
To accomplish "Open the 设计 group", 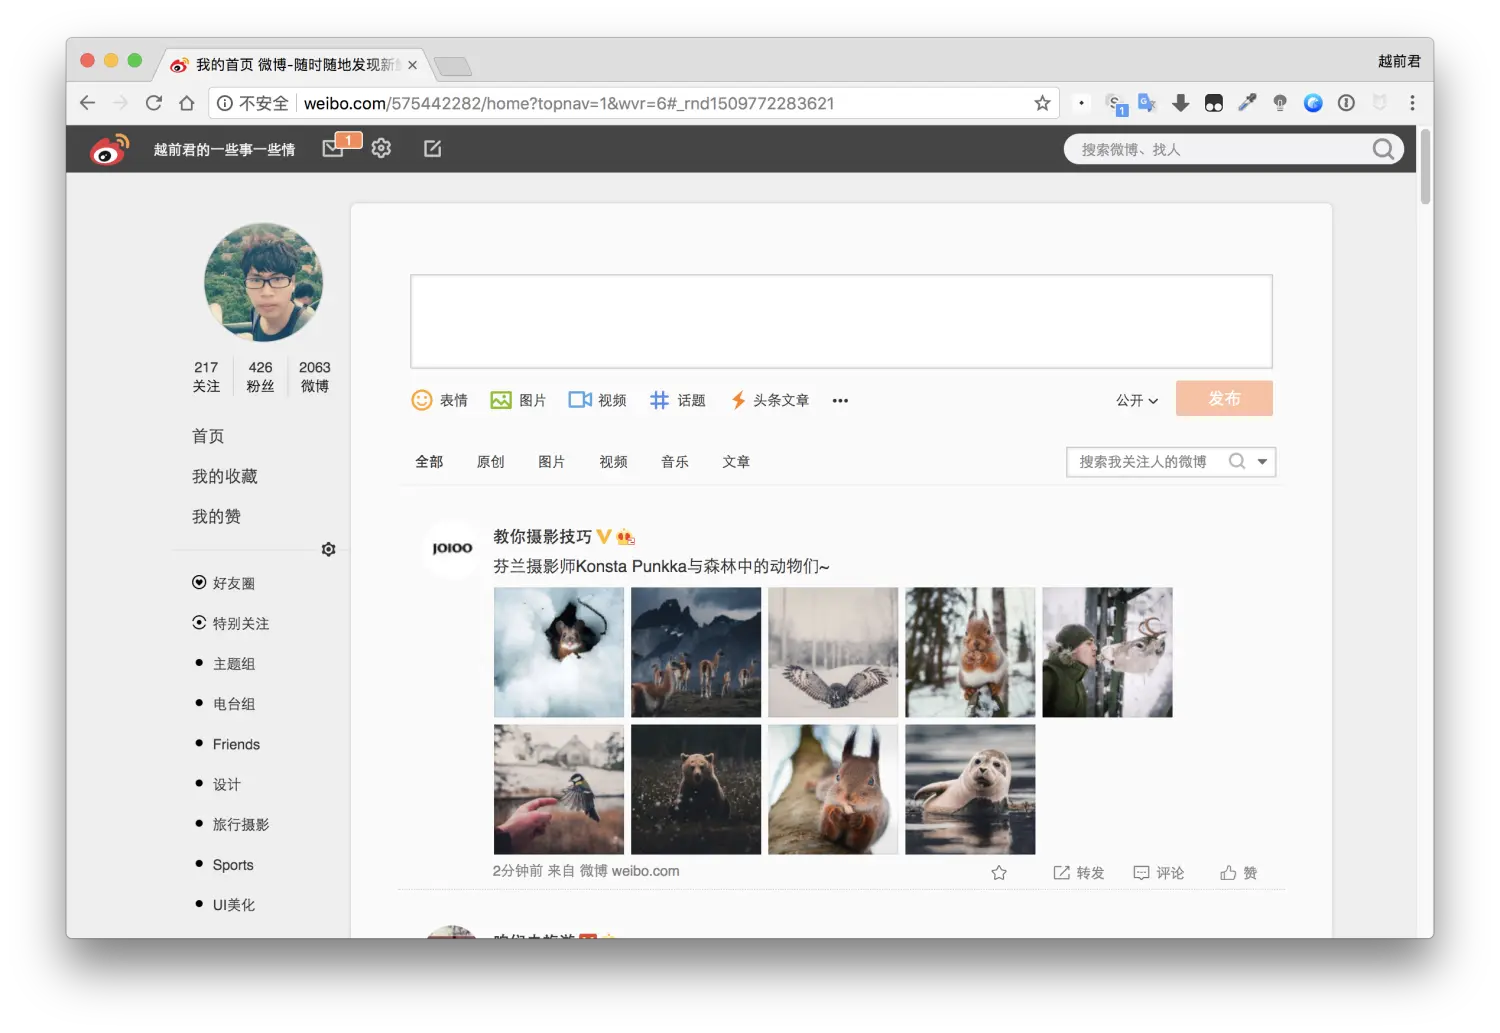I will click(x=227, y=784).
